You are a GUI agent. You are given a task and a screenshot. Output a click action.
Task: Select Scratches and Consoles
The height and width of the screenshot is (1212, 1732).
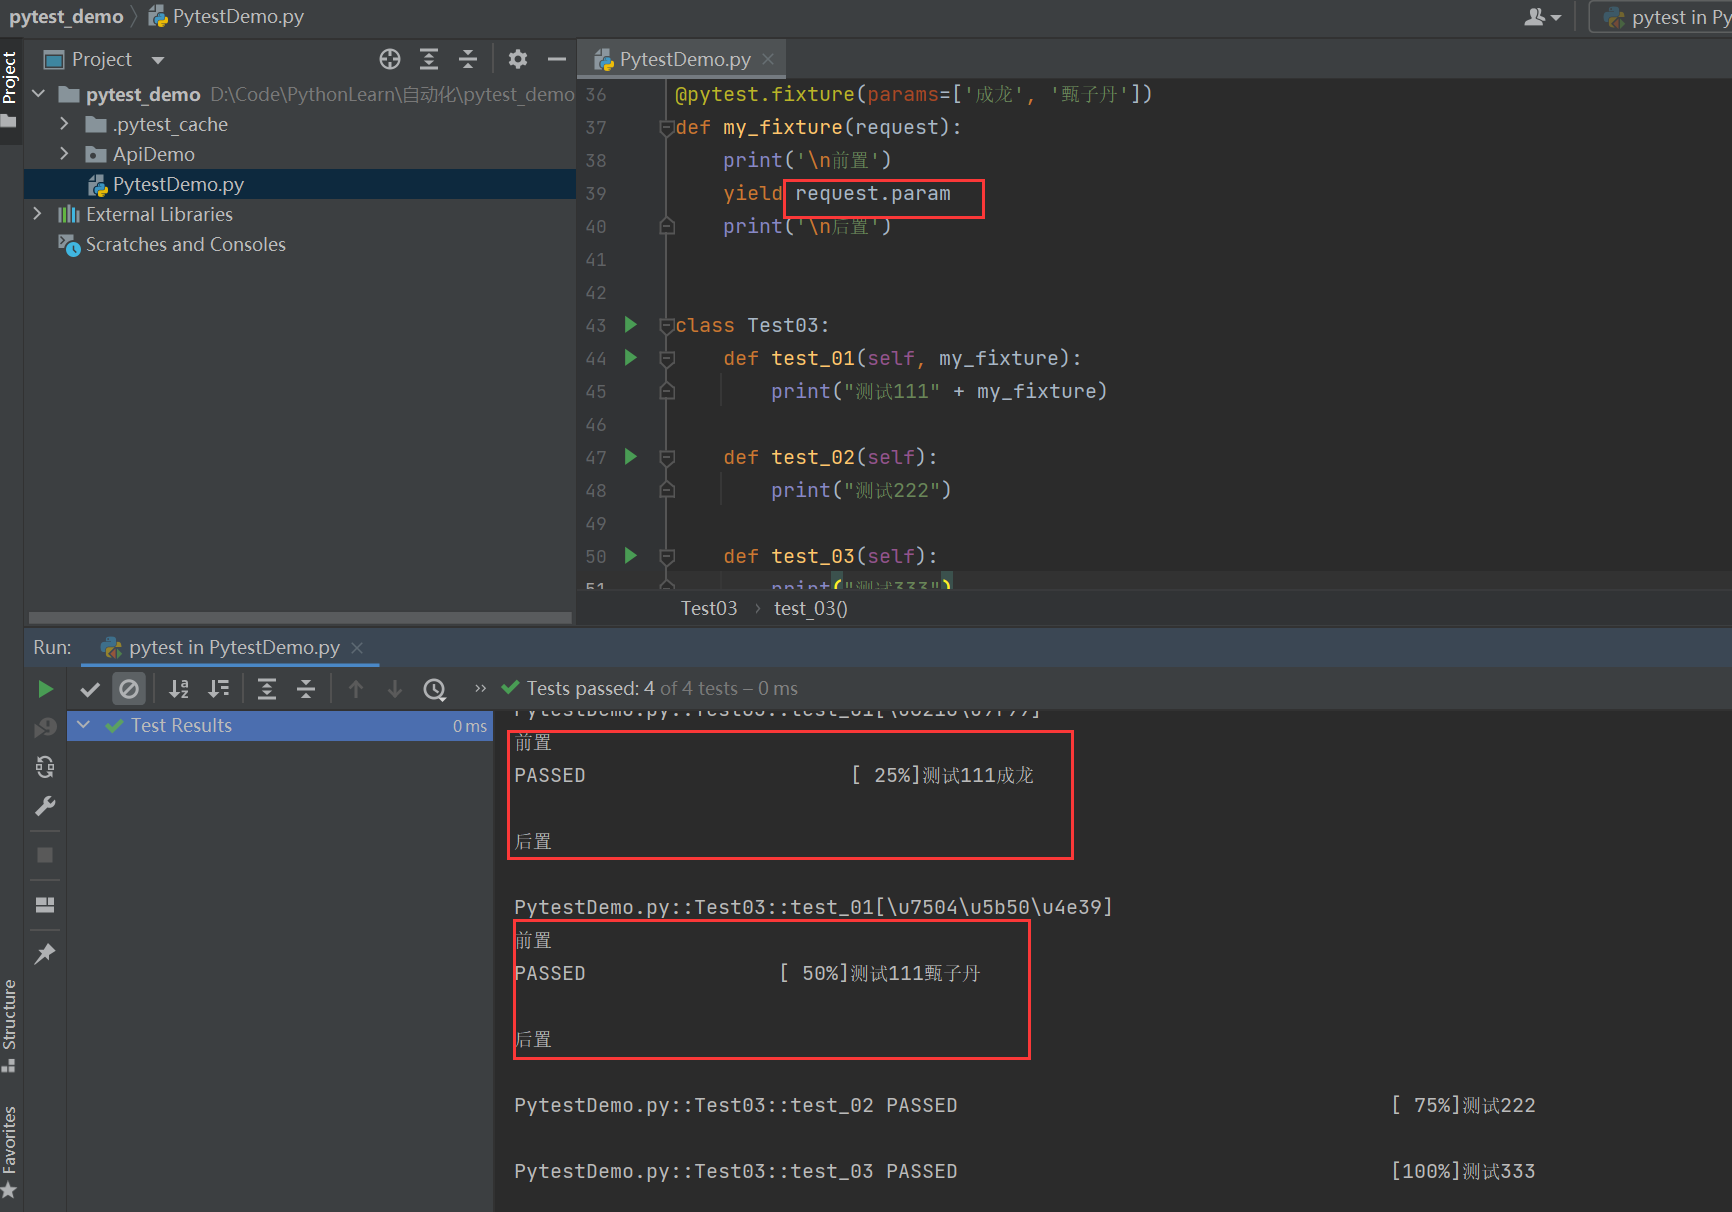coord(185,244)
